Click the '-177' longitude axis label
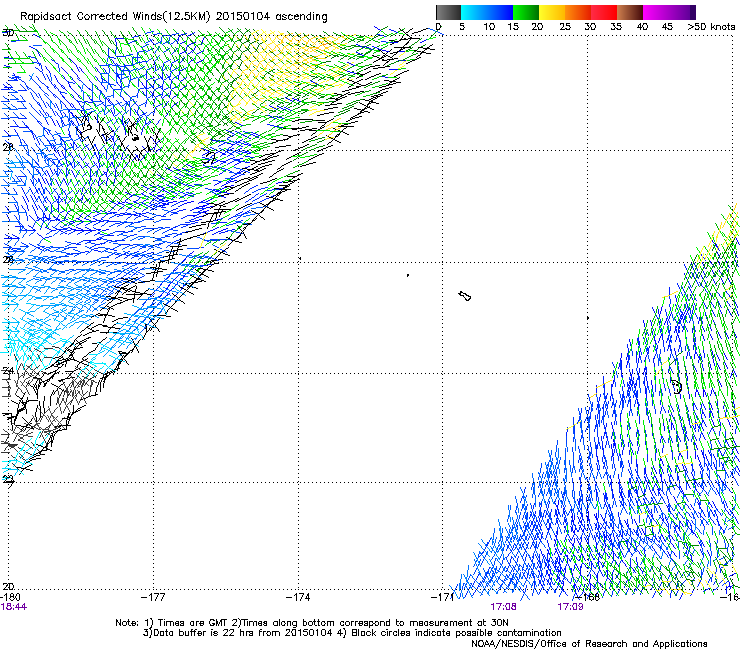Image resolution: width=740 pixels, height=650 pixels. click(x=154, y=597)
